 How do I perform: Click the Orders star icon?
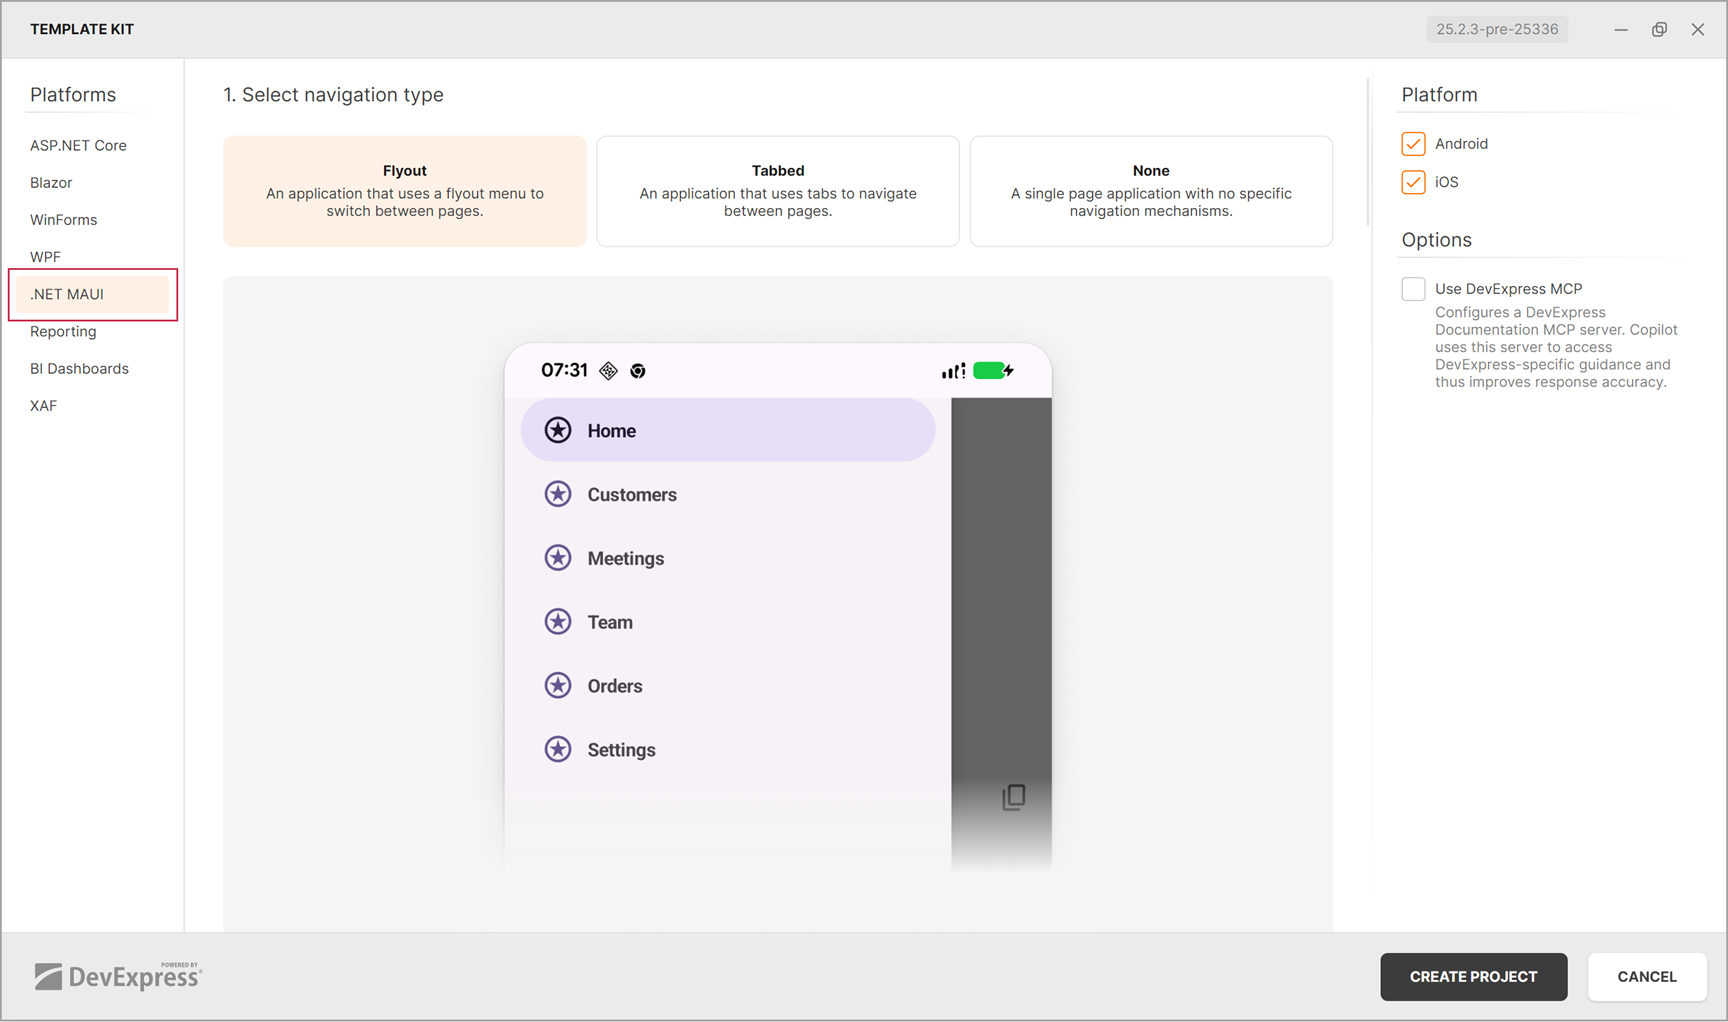(x=558, y=685)
